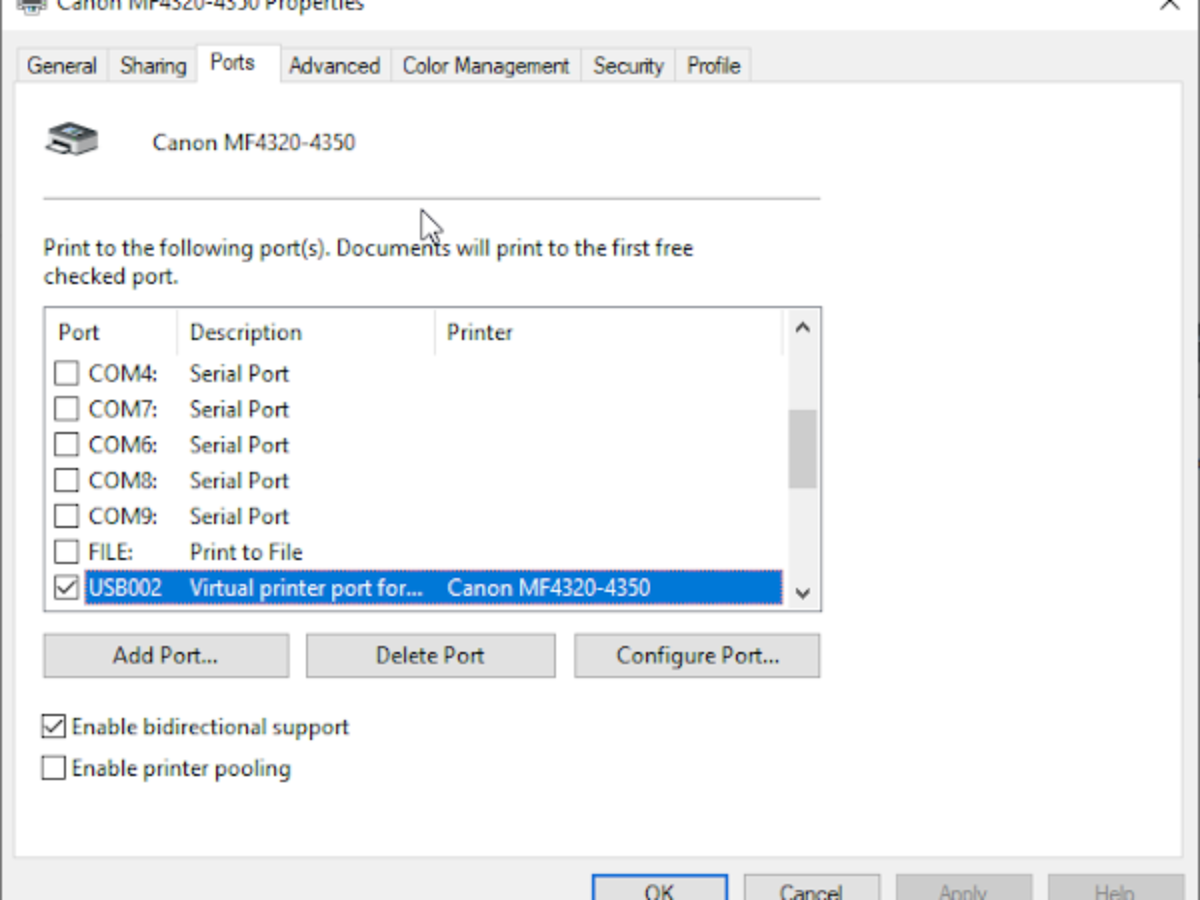The image size is (1200, 900).
Task: Click the port list scroll down arrow
Action: pyautogui.click(x=802, y=592)
